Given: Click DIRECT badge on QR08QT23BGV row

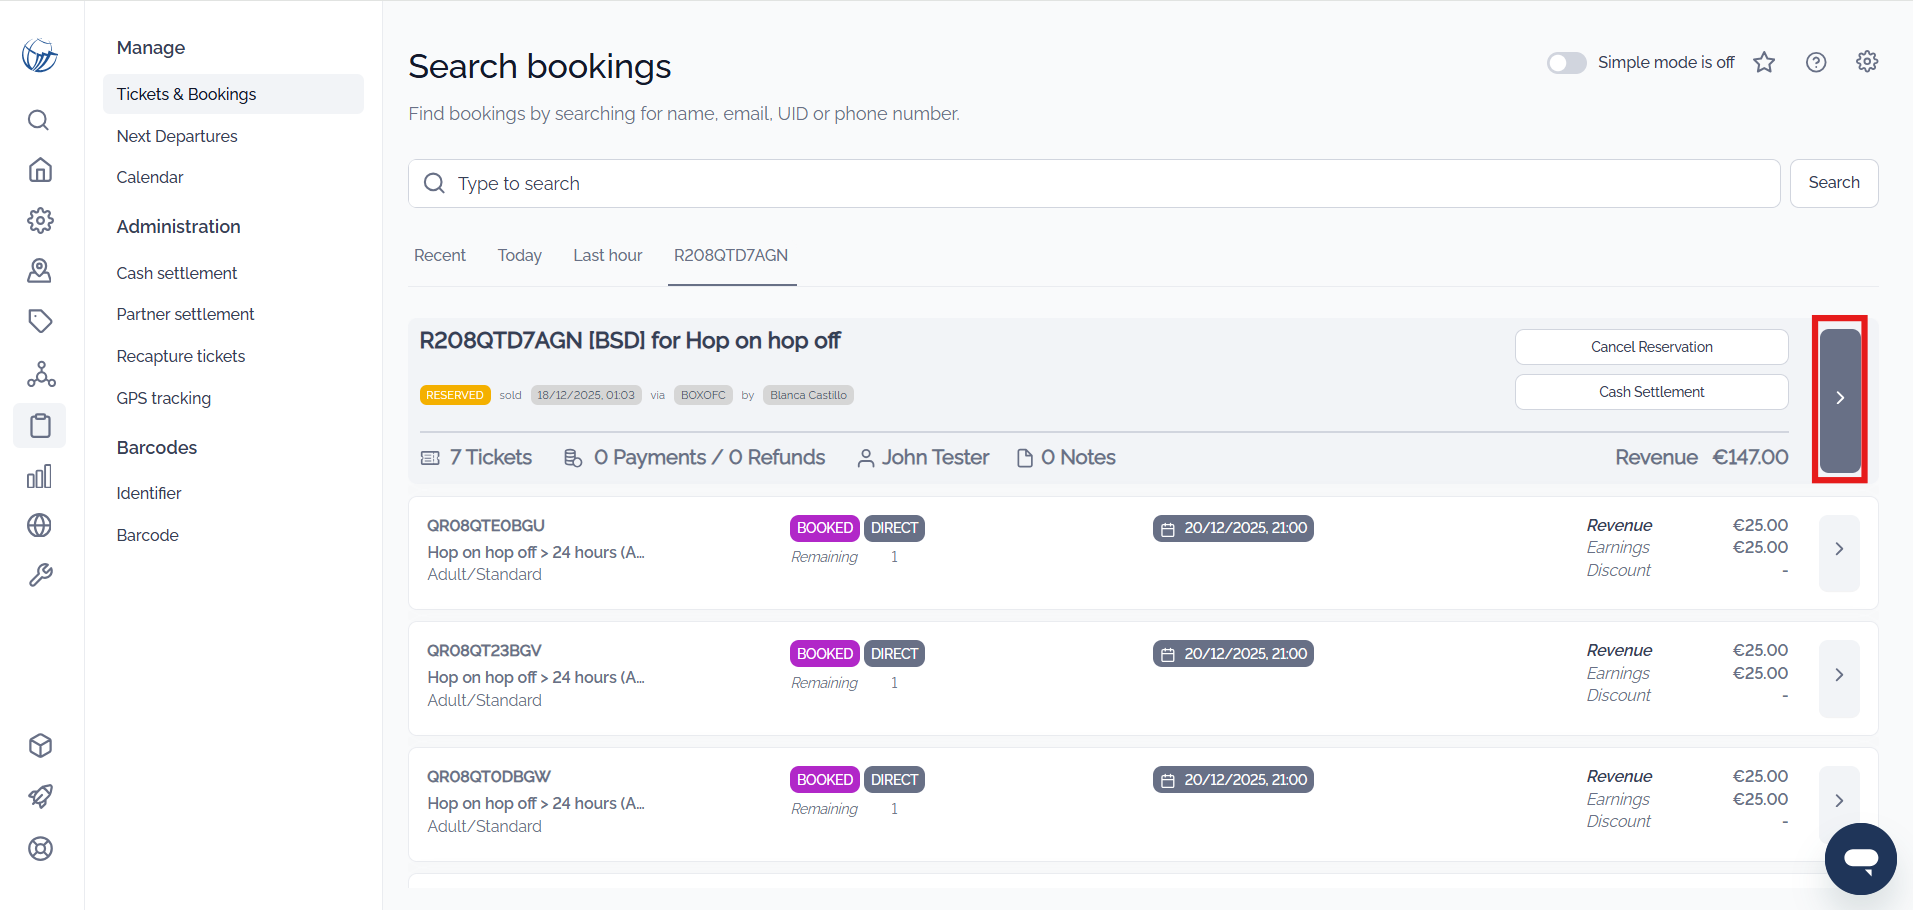Looking at the screenshot, I should click(894, 654).
